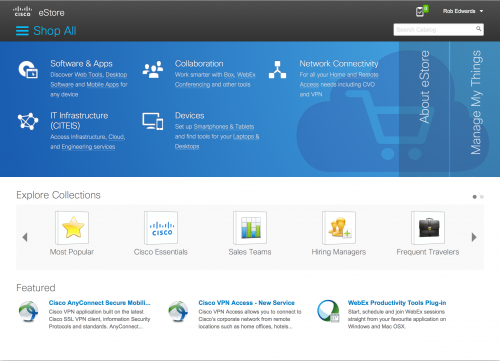500x361 pixels.
Task: Click WebEx Productivity Tools product icon
Action: [x=328, y=311]
